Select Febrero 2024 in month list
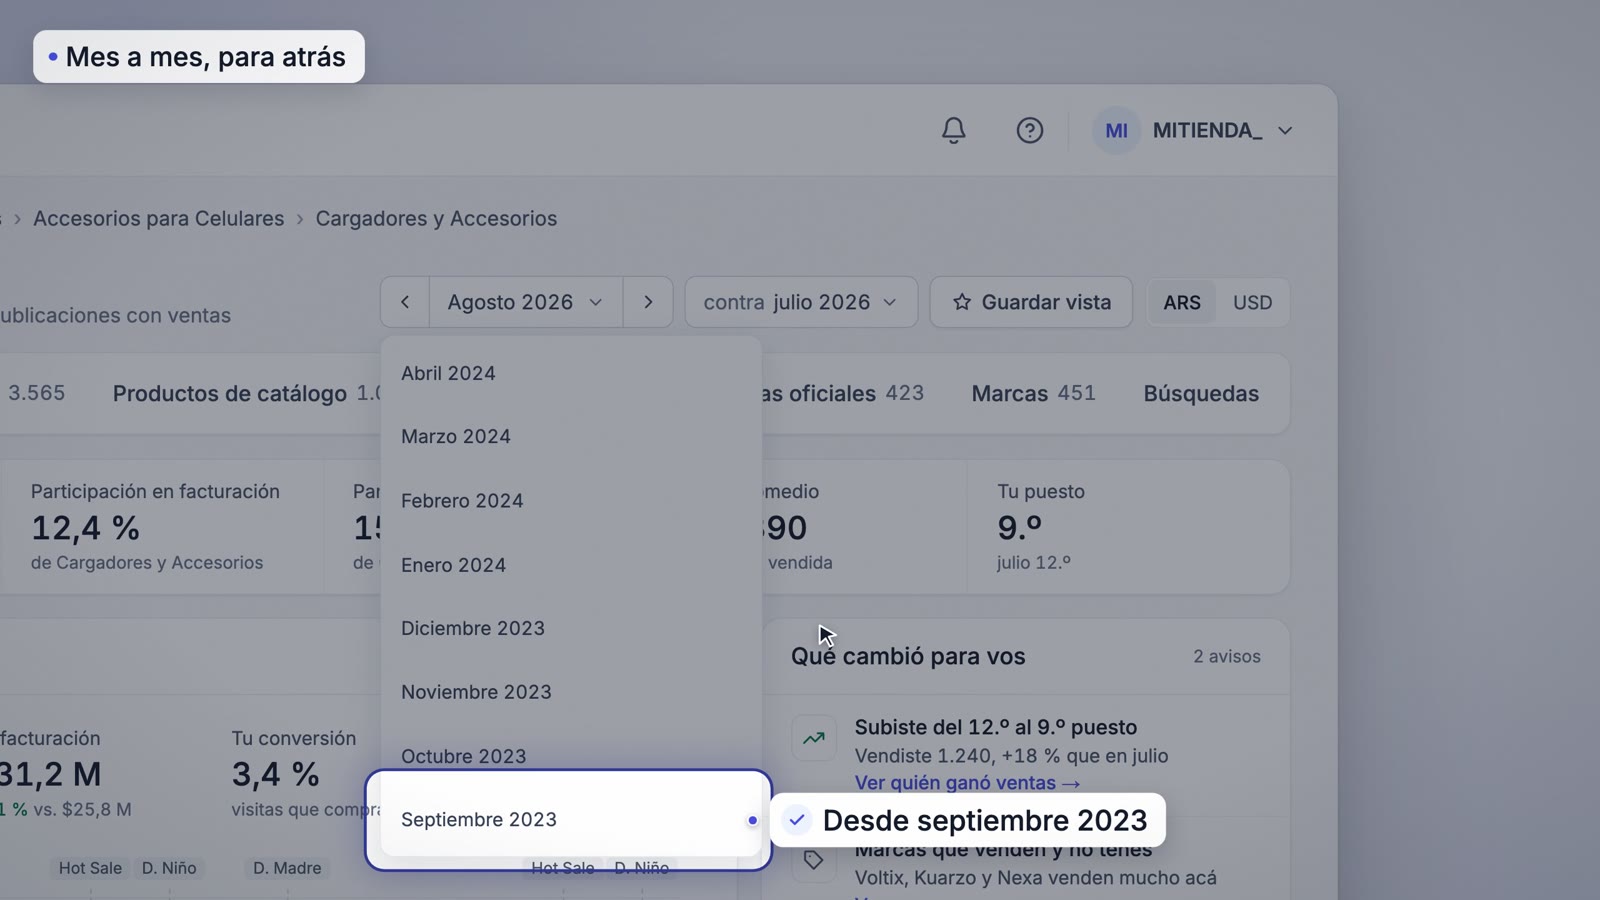Image resolution: width=1600 pixels, height=900 pixels. click(571, 501)
